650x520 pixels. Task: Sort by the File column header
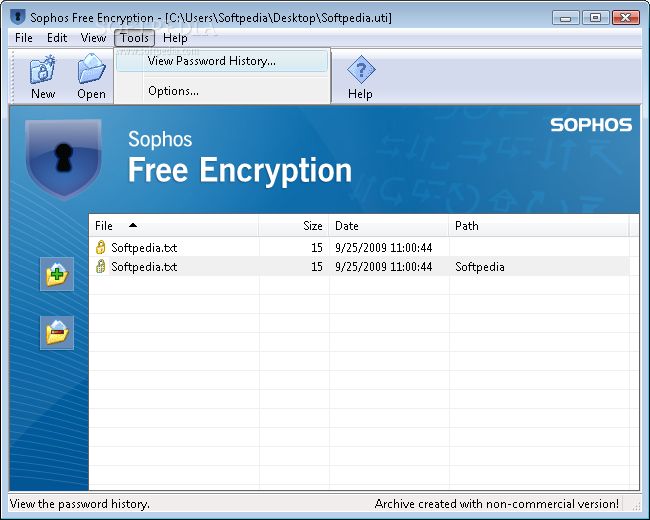click(174, 226)
